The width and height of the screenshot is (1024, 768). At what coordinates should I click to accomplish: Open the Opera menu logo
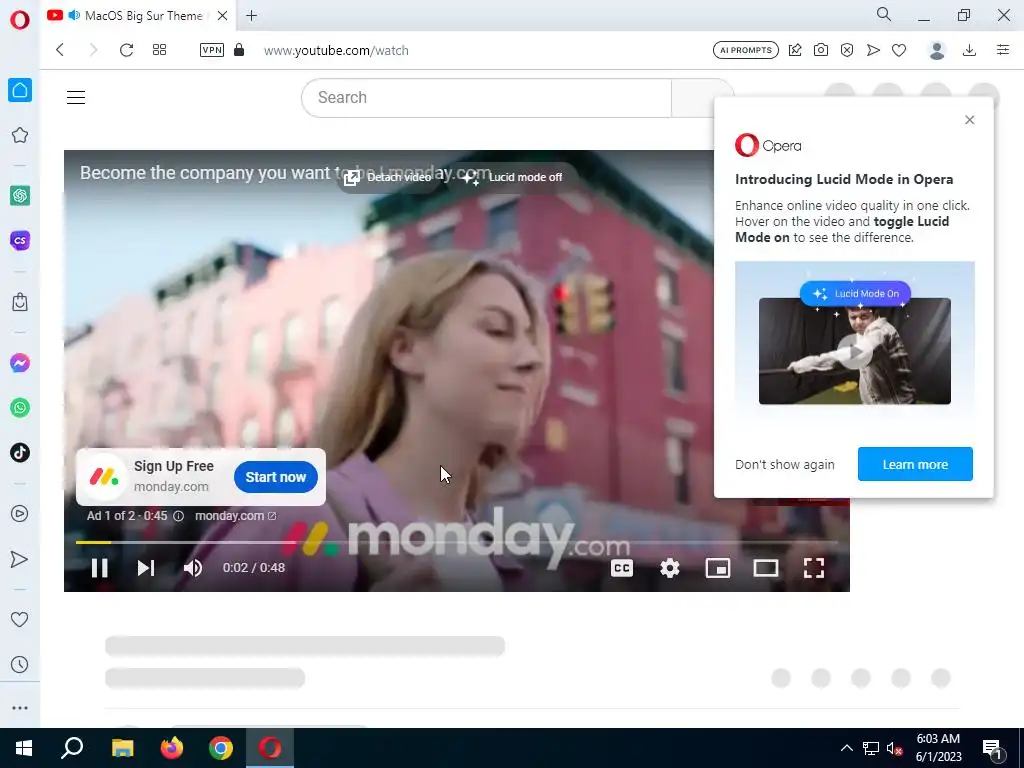(x=20, y=20)
